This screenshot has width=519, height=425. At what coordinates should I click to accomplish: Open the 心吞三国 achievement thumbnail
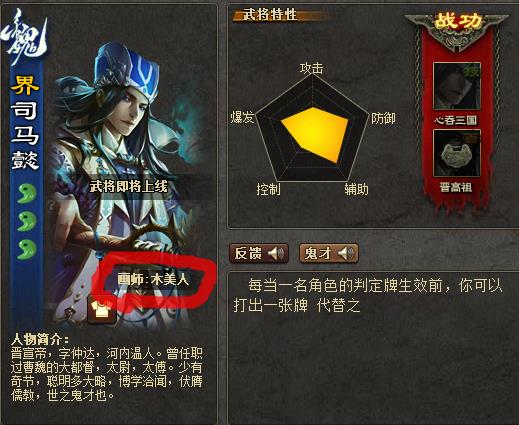coord(456,86)
